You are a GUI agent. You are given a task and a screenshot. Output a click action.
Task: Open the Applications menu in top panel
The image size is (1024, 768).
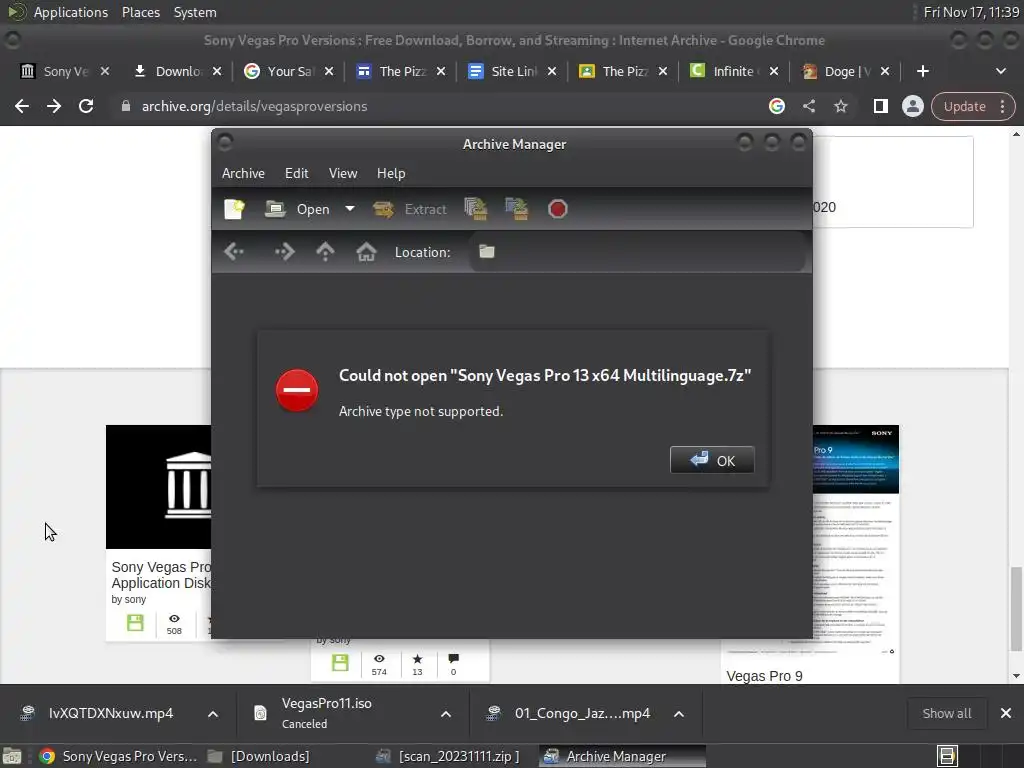(71, 12)
